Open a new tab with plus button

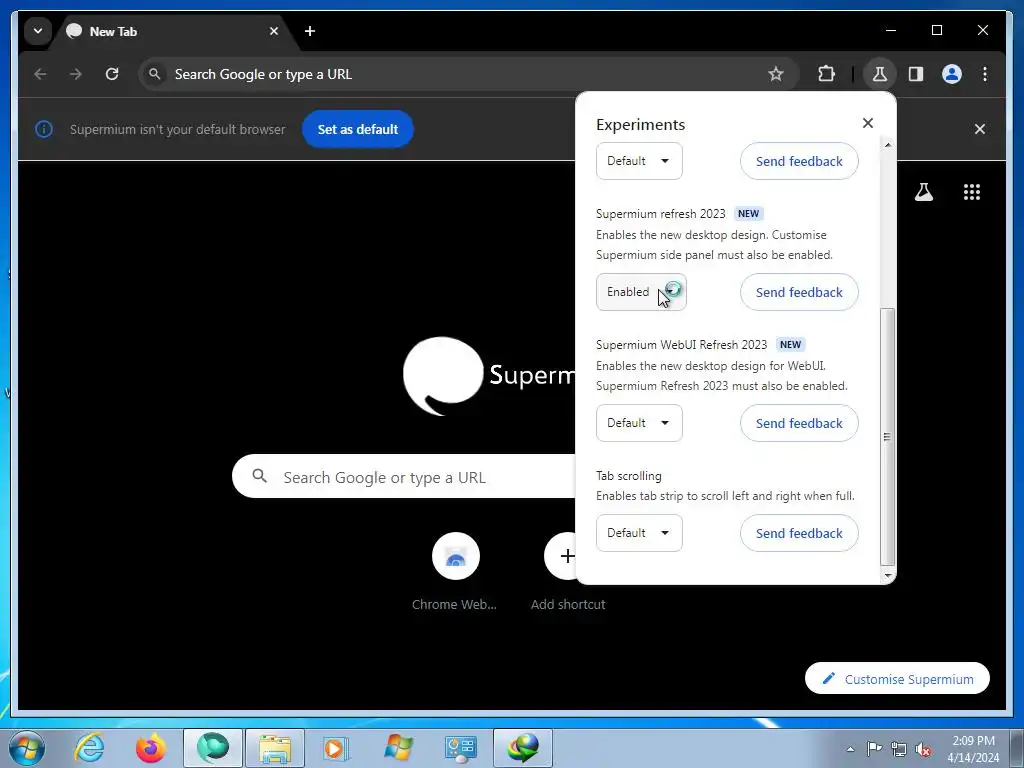(x=310, y=31)
